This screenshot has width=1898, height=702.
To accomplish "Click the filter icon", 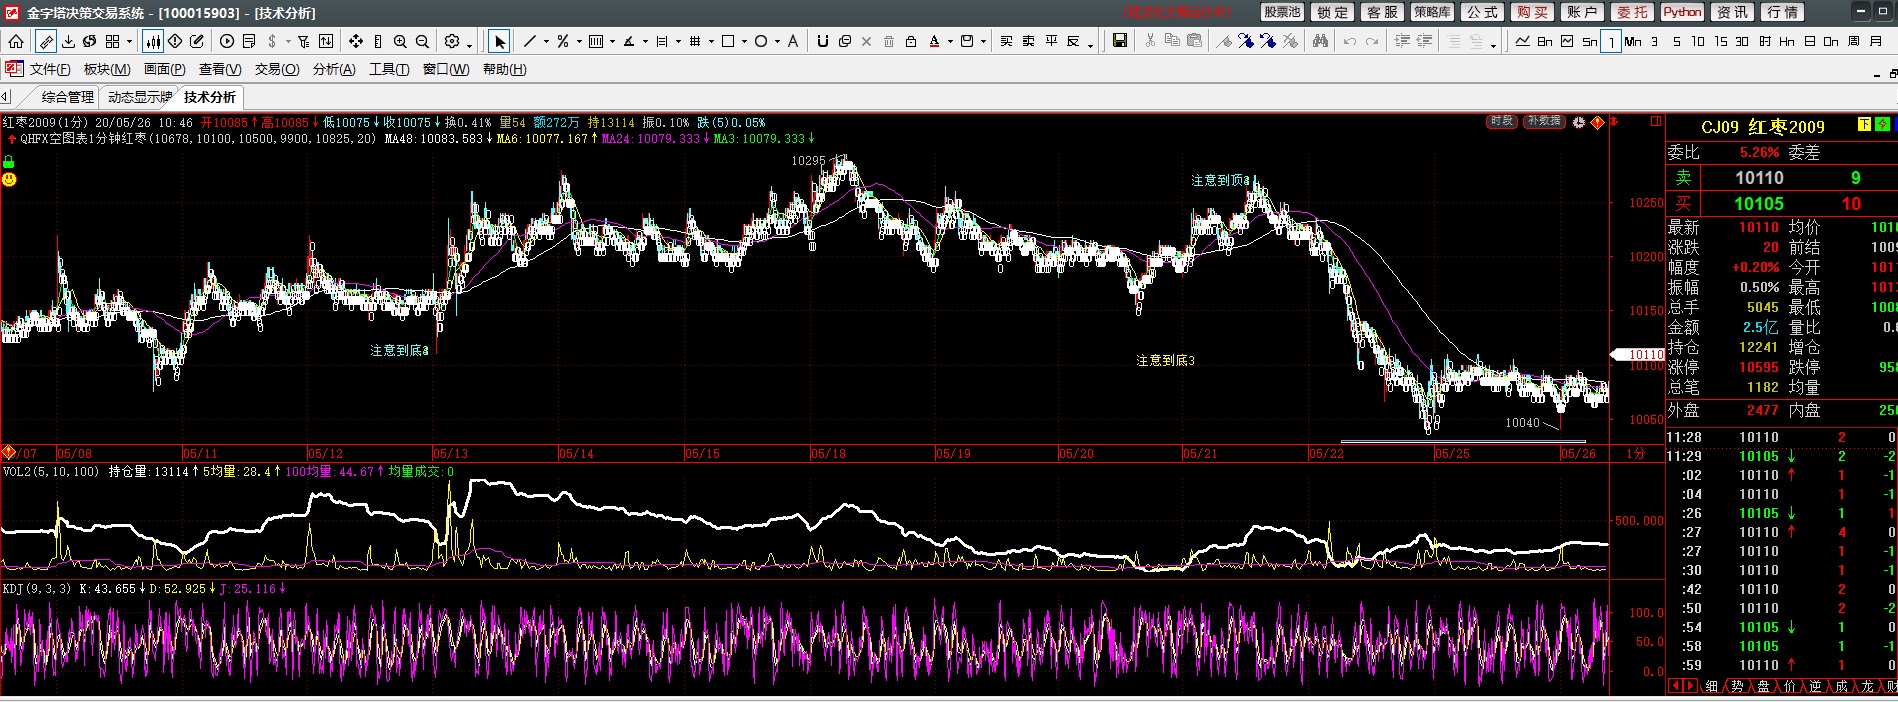I will [x=304, y=41].
